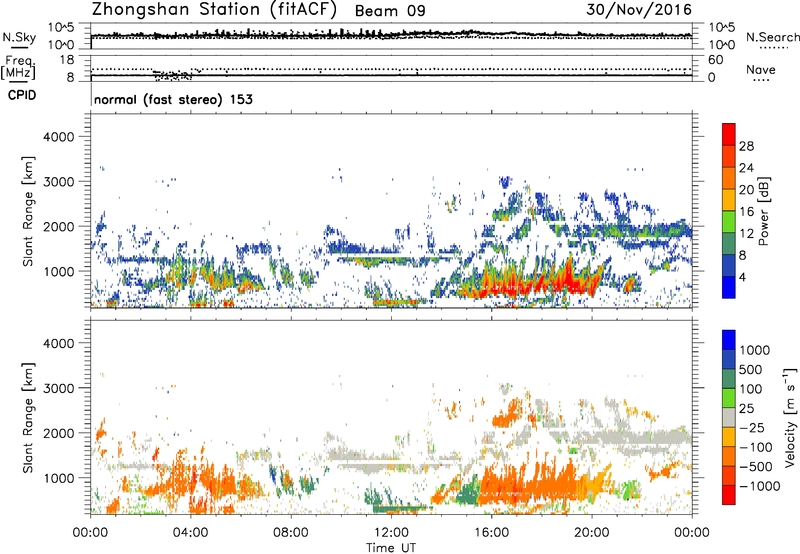Select the "Beam 09" label in header
Viewport: 800px width, 554px height.
pyautogui.click(x=390, y=11)
